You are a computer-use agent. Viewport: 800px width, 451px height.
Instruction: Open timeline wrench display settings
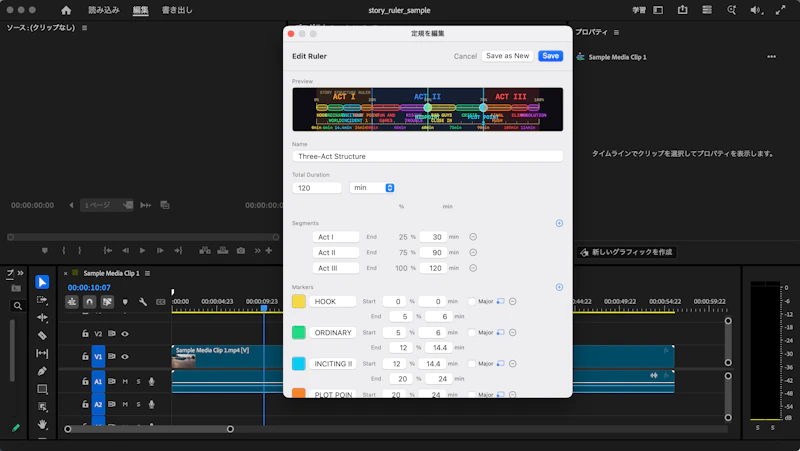tap(143, 302)
